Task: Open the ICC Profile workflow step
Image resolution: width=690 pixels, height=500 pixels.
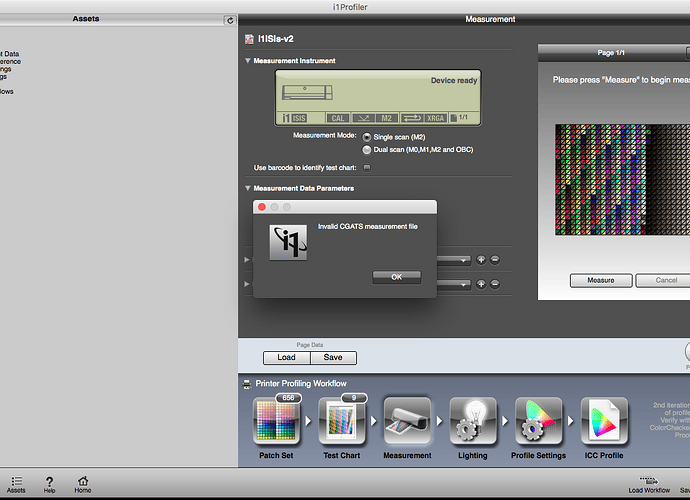Action: [x=604, y=421]
